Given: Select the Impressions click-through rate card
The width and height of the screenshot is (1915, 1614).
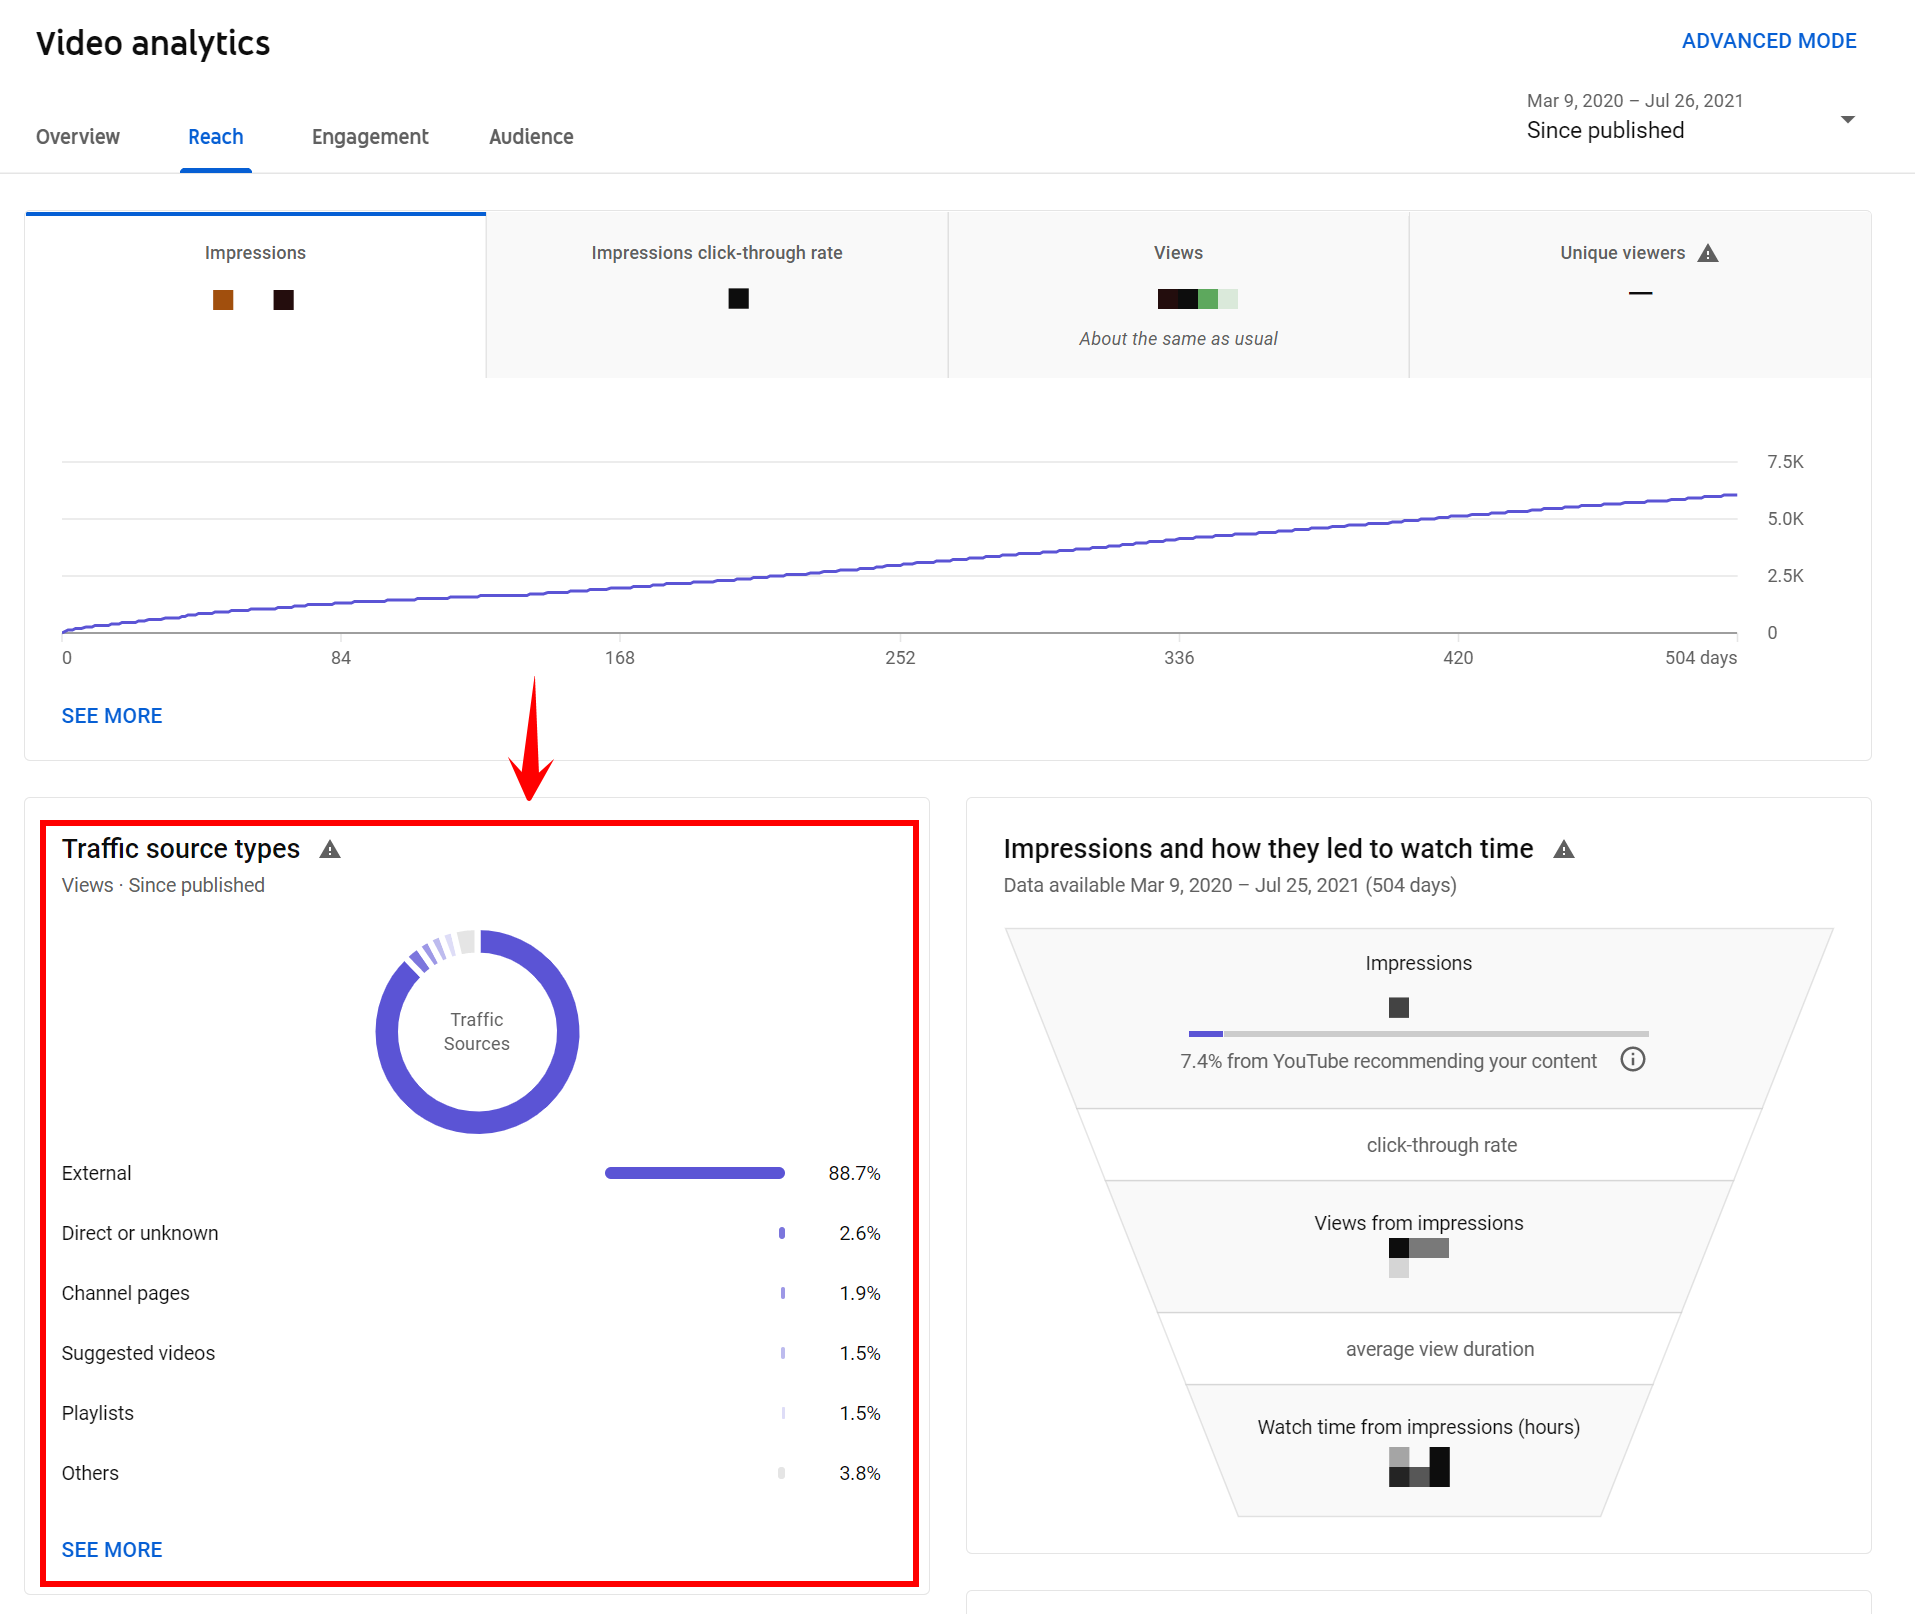Looking at the screenshot, I should [716, 294].
